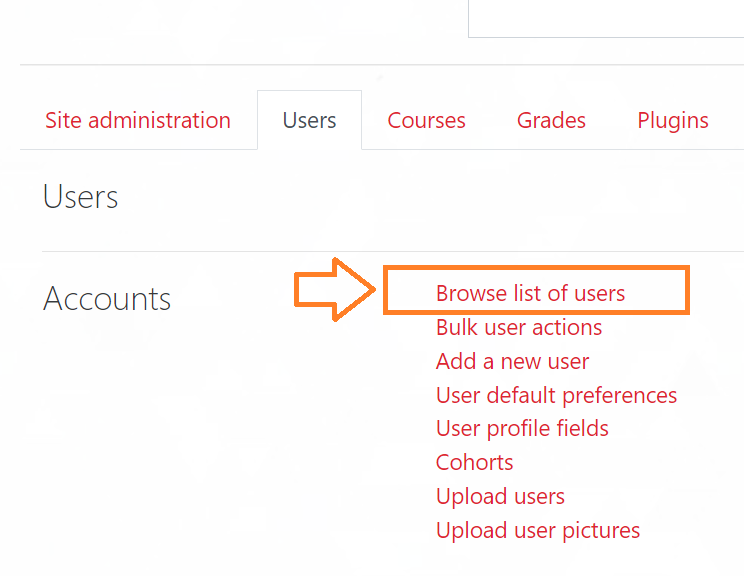Screen dimensions: 744x576
Task: Click the Accounts section heading
Action: pos(107,298)
